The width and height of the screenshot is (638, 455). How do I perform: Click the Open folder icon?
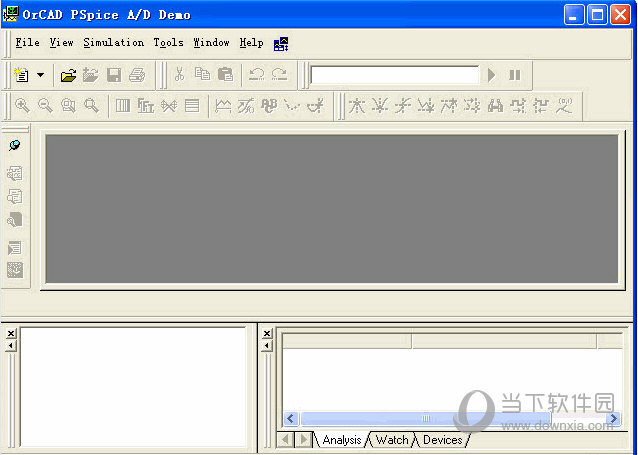coord(68,75)
